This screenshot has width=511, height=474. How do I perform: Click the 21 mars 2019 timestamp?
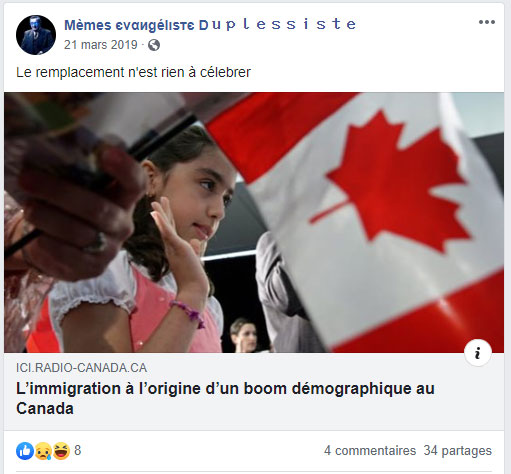tap(101, 45)
